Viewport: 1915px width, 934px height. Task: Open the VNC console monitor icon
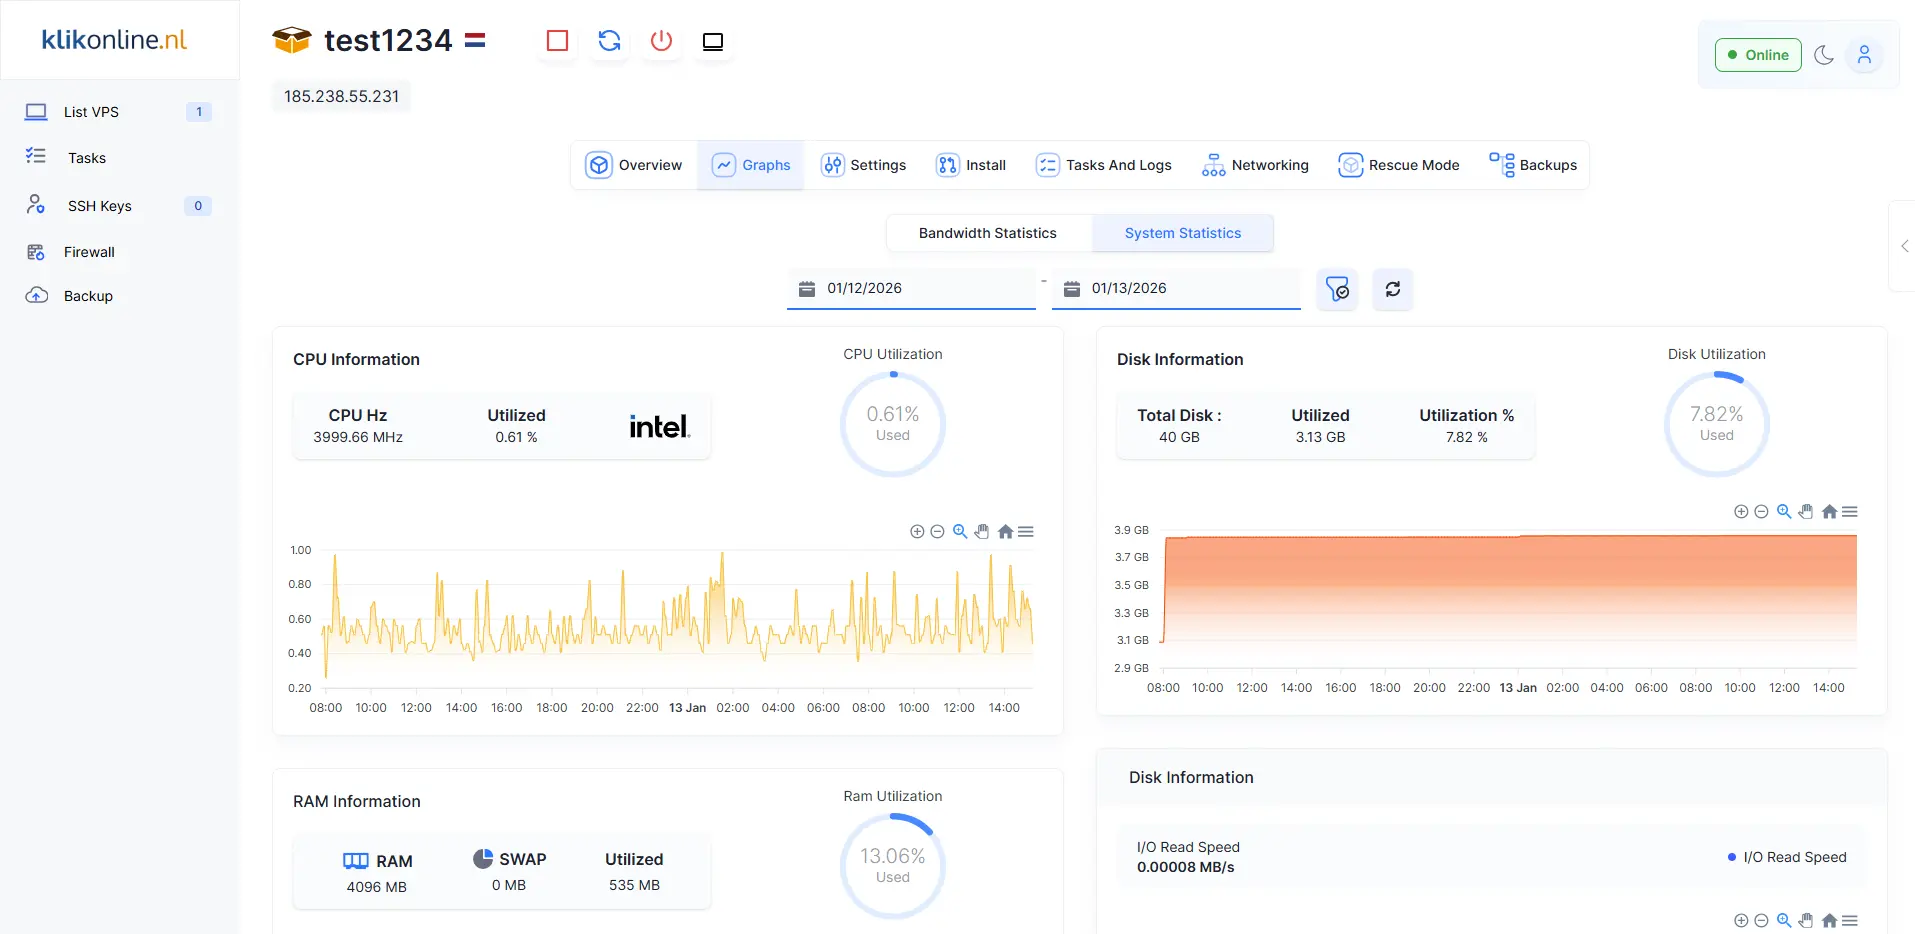pos(713,41)
